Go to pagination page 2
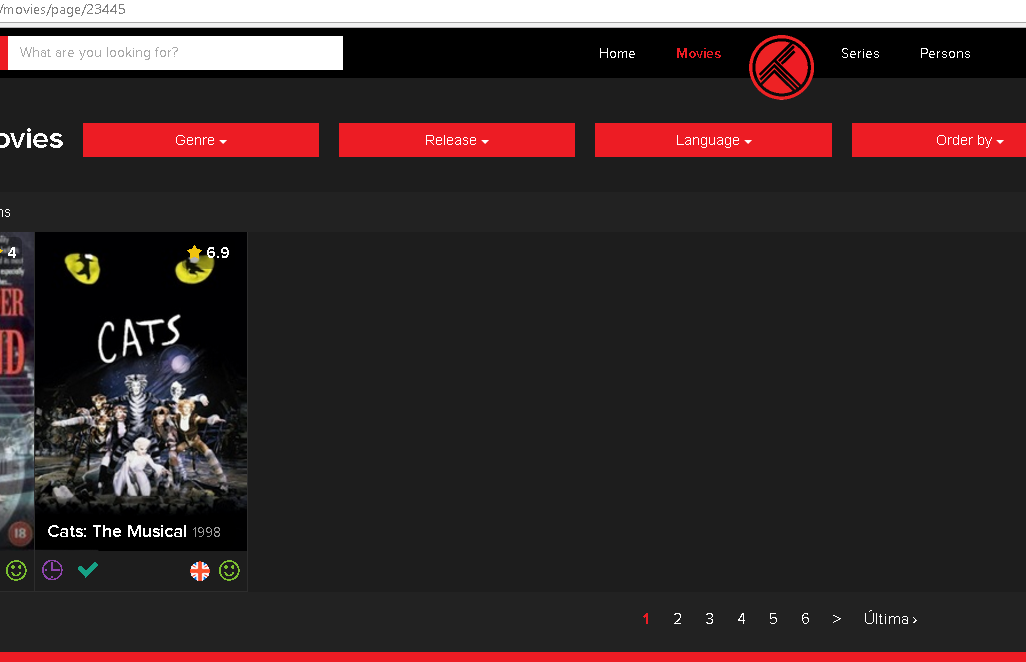The width and height of the screenshot is (1026, 662). (x=677, y=619)
